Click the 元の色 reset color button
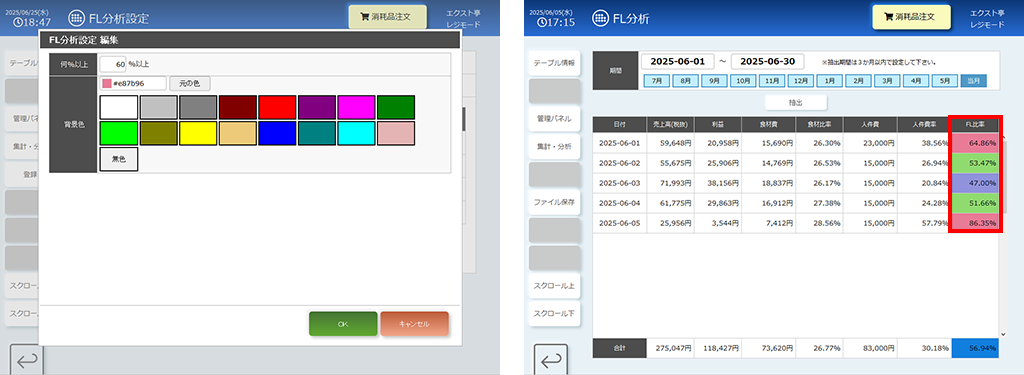The height and width of the screenshot is (375, 1024). [190, 84]
